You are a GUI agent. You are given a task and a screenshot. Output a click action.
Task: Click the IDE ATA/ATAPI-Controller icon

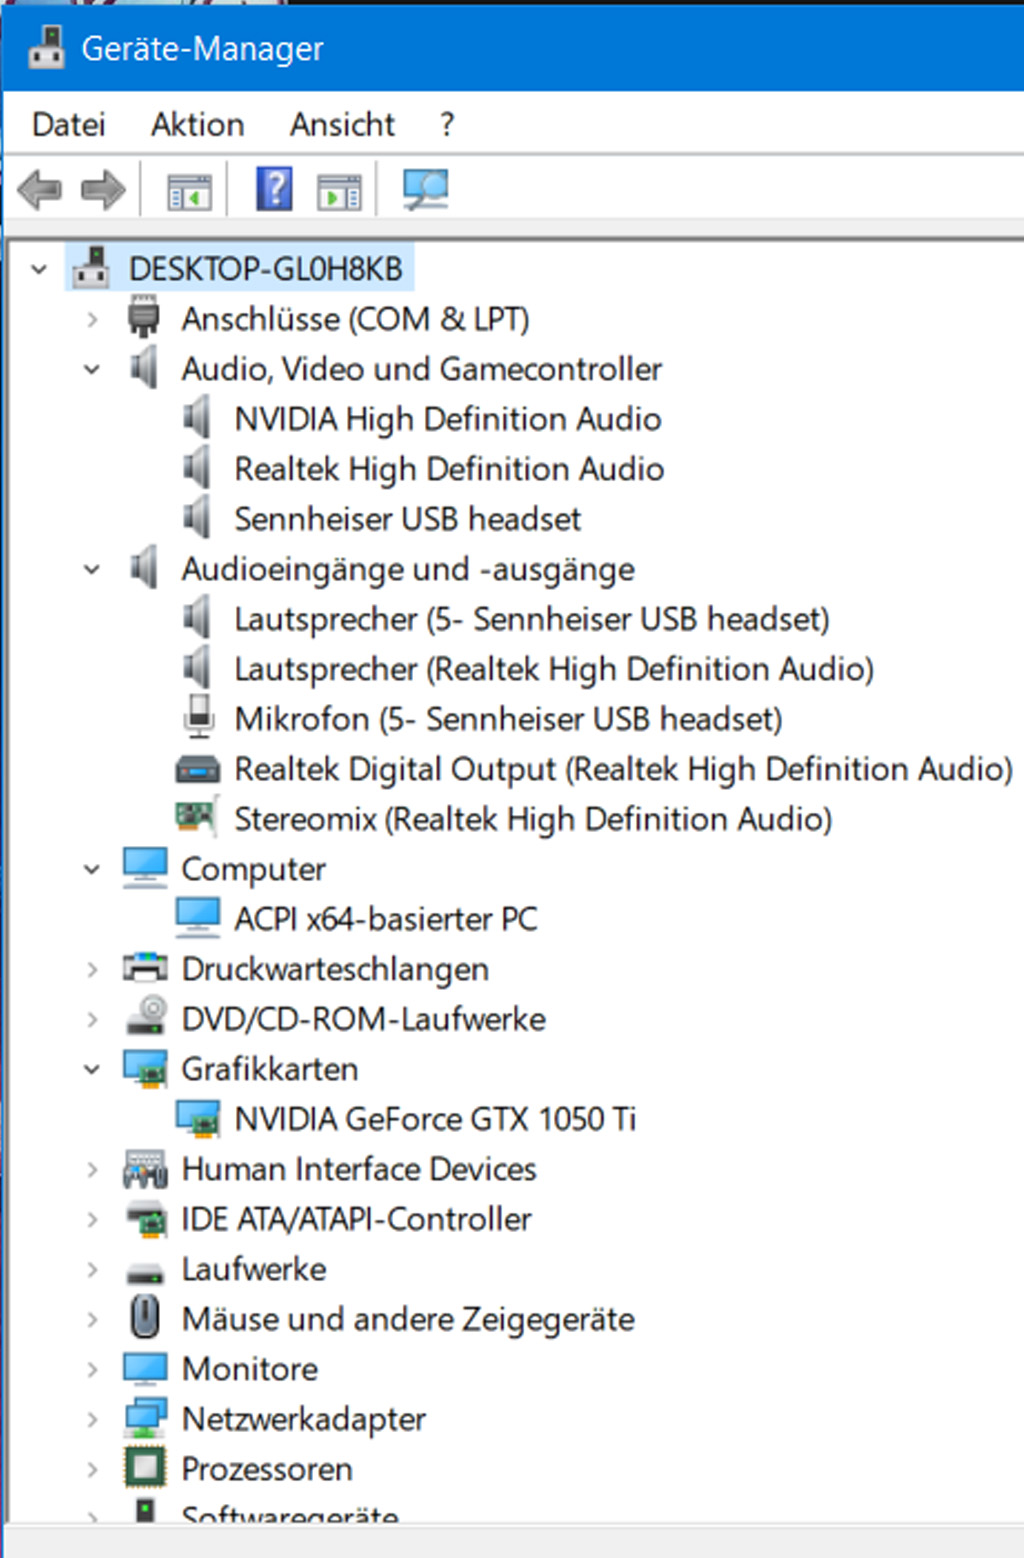[146, 1218]
